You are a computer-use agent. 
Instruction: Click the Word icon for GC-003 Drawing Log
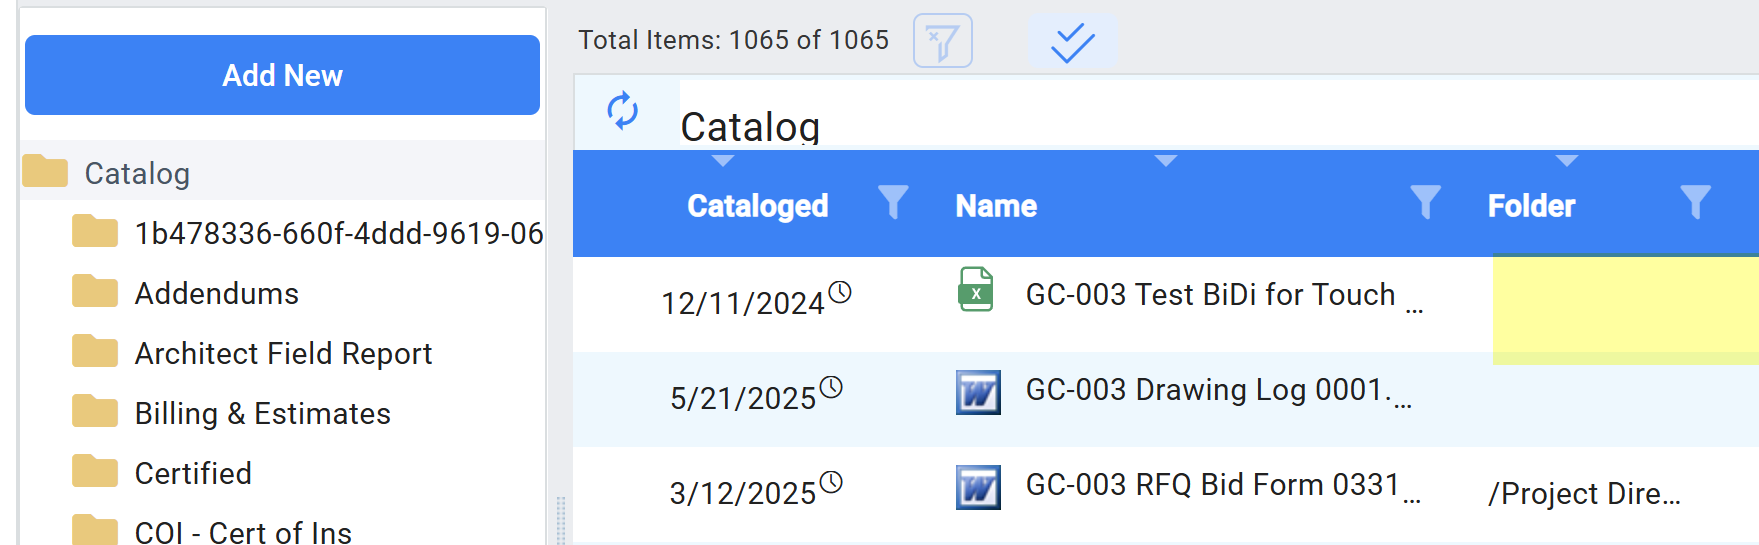978,392
